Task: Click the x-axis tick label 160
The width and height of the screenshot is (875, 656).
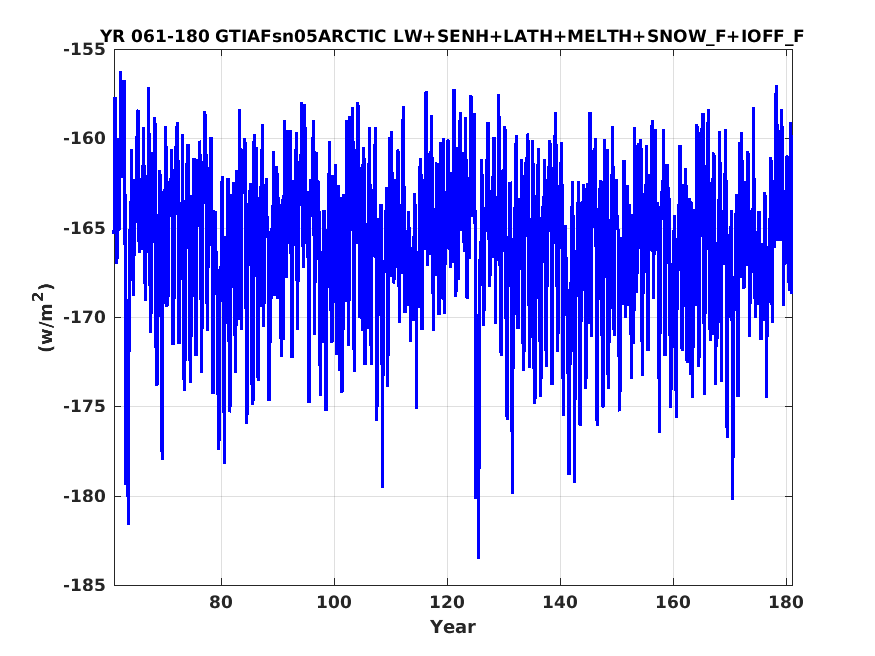Action: point(673,602)
